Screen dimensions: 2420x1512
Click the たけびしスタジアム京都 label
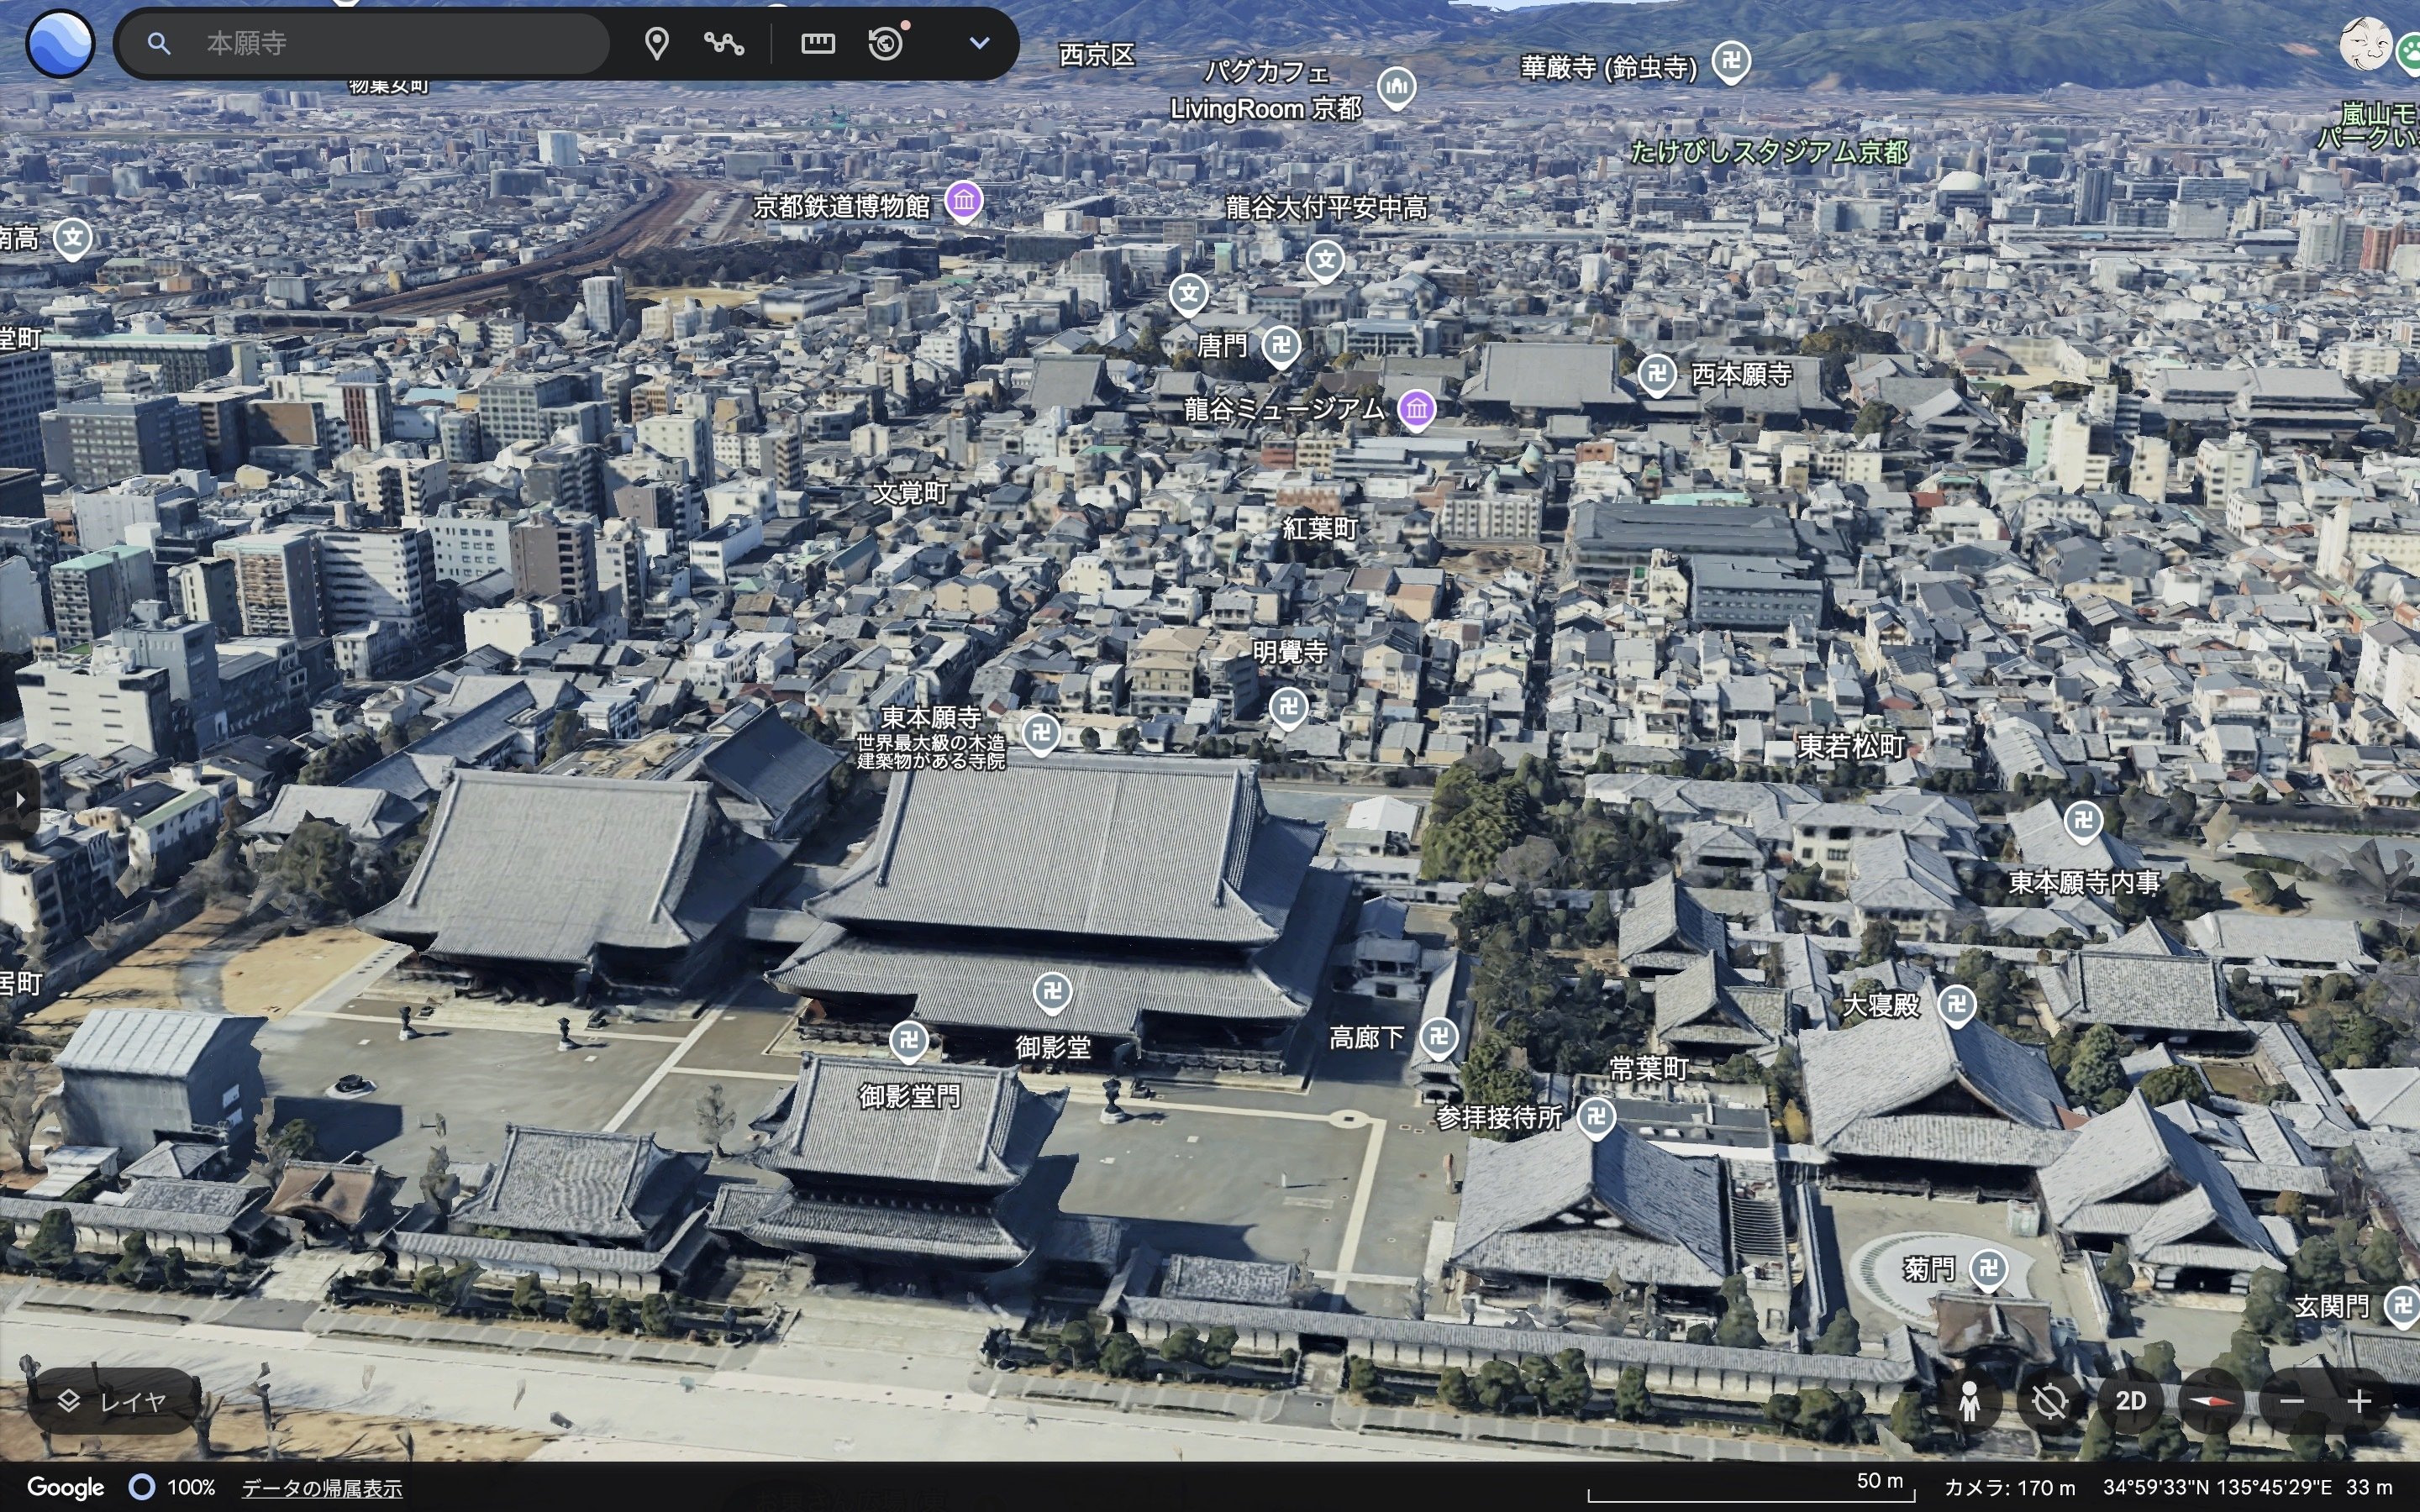point(1769,151)
